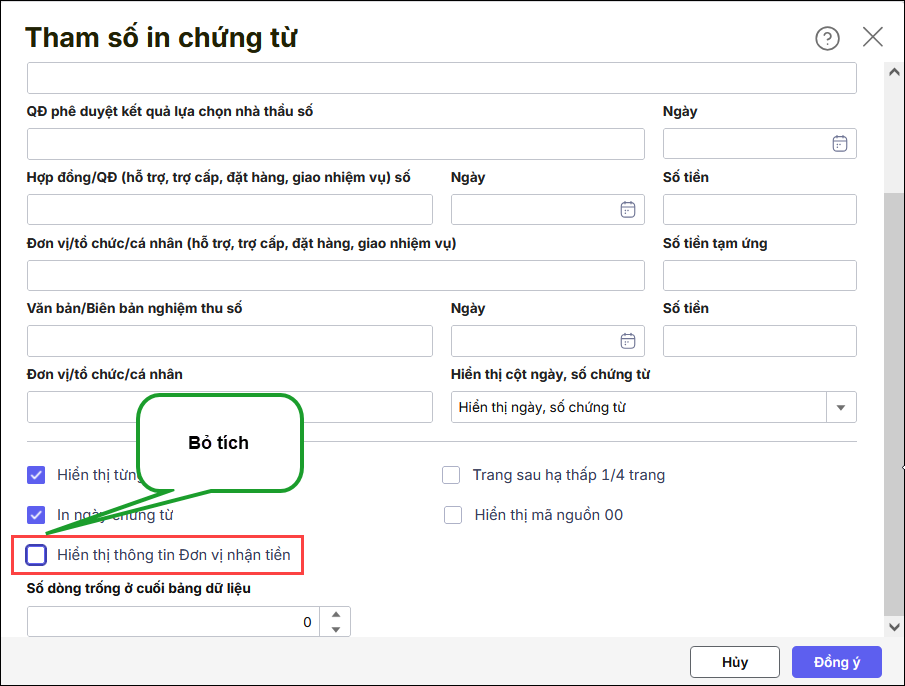The width and height of the screenshot is (905, 686).
Task: Enable Hiển thị mã nguồn 00 checkbox
Action: coord(452,515)
